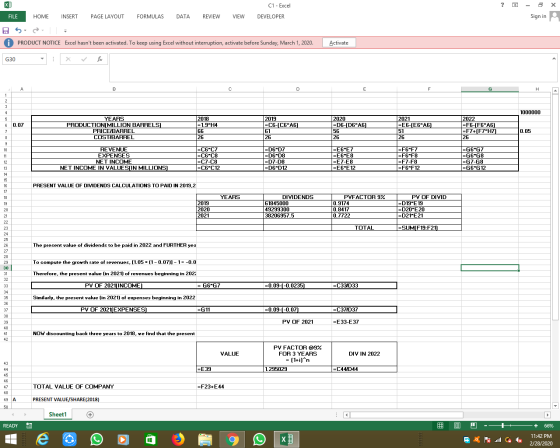
Task: Select the TOTAL VALUE OF COMPANY cell
Action: tap(114, 386)
